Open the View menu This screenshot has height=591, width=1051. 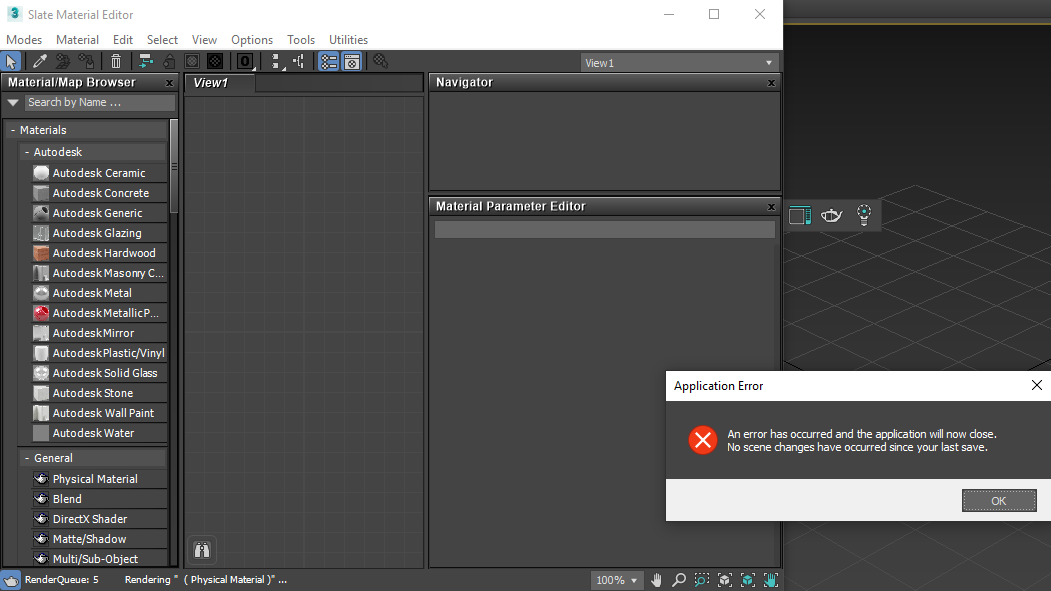click(x=204, y=40)
